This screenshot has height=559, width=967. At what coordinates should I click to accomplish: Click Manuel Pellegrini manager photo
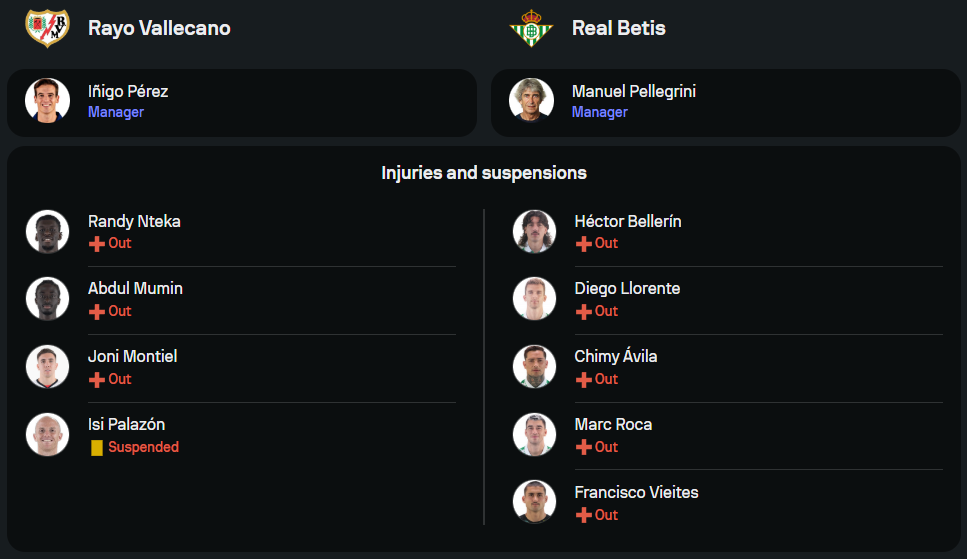[531, 101]
